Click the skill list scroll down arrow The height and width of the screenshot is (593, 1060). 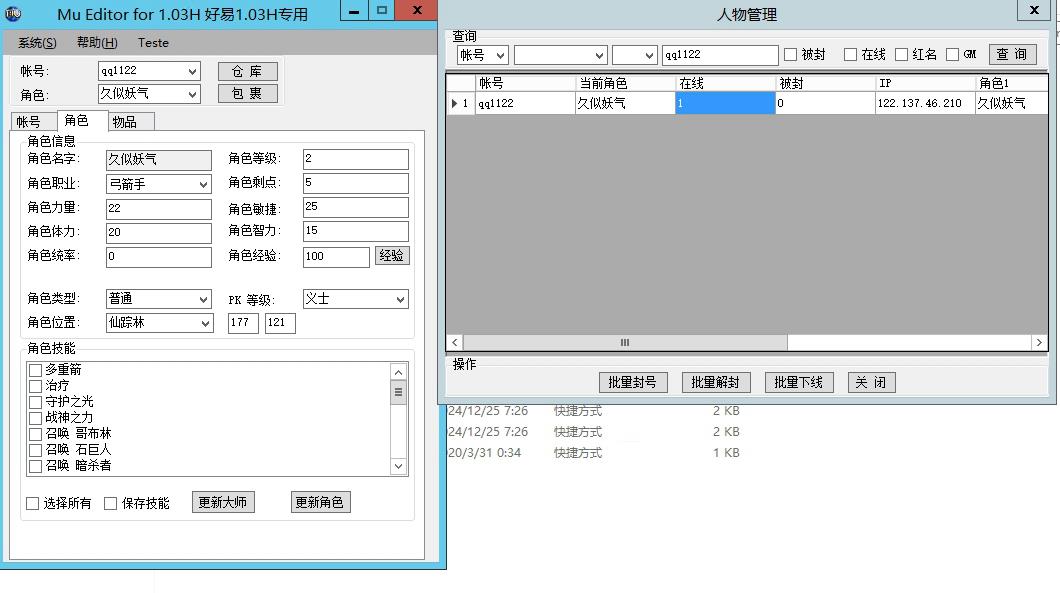398,466
